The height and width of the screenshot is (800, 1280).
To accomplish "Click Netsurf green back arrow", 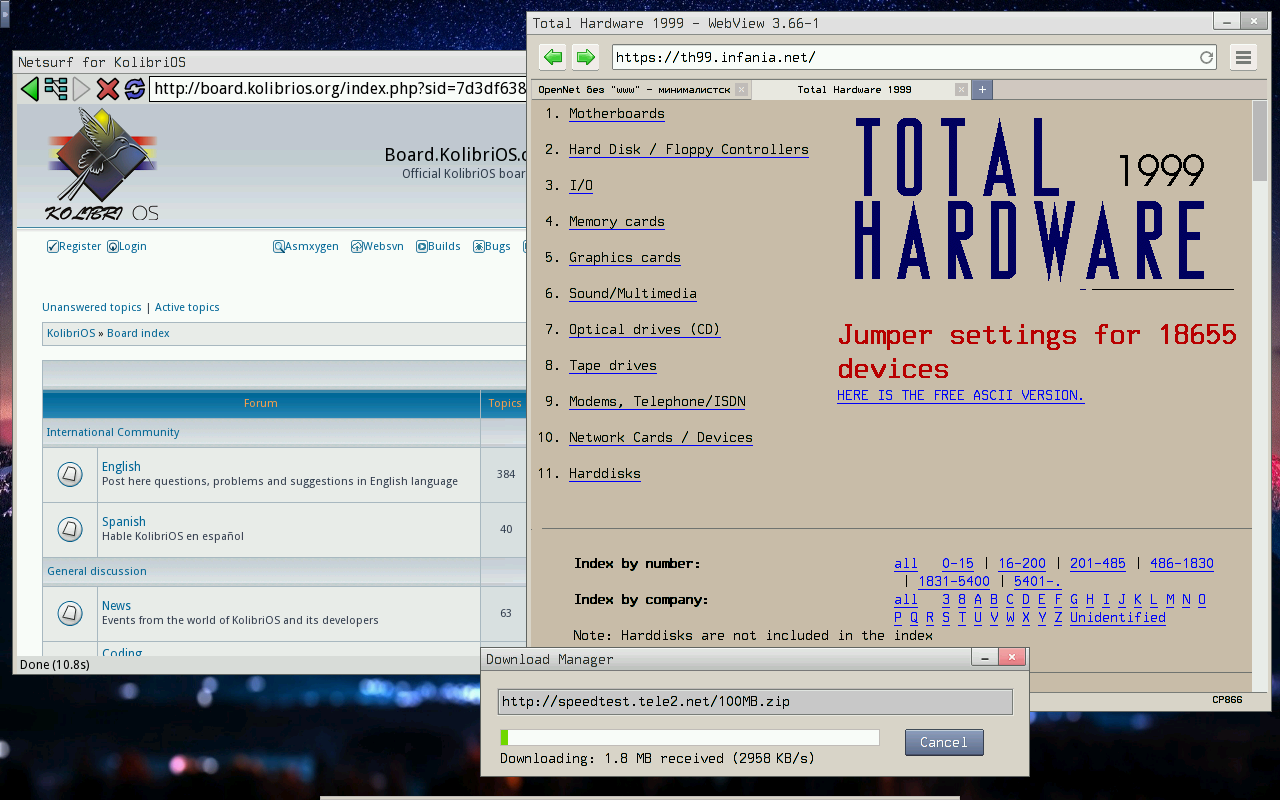I will pyautogui.click(x=30, y=90).
